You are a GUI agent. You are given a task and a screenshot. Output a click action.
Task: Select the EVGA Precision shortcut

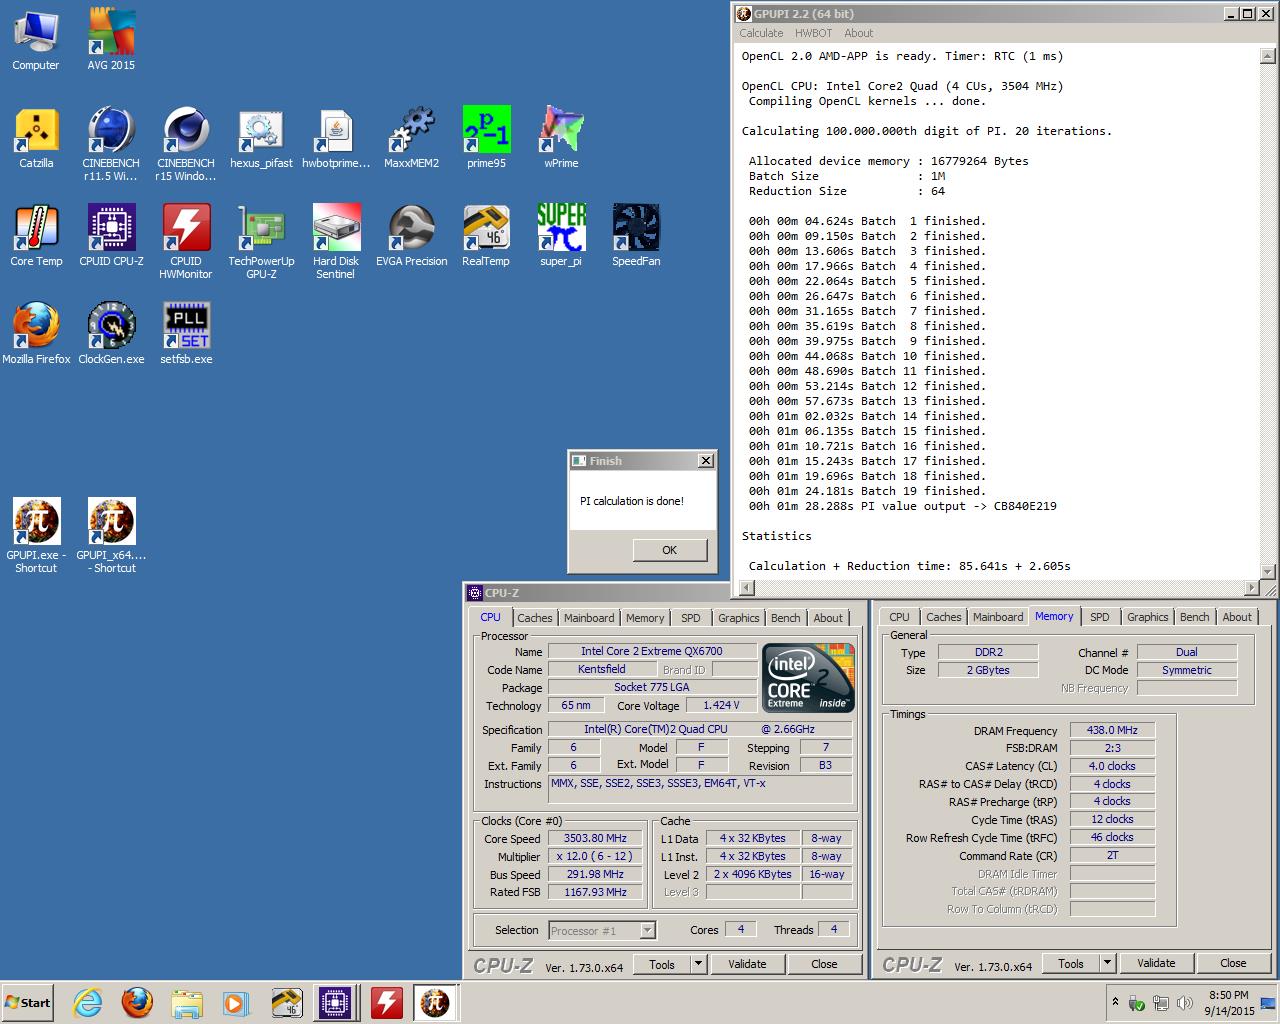(x=411, y=236)
